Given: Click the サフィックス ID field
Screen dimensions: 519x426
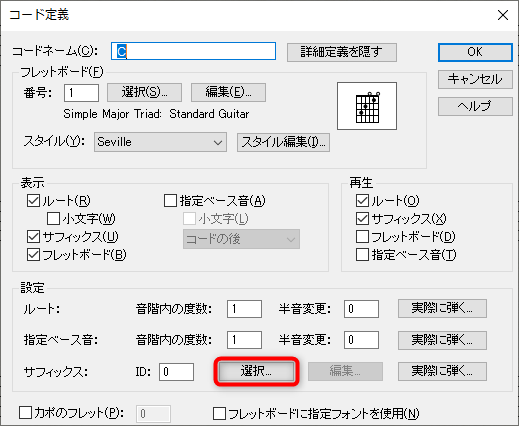Looking at the screenshot, I should click(x=176, y=372).
